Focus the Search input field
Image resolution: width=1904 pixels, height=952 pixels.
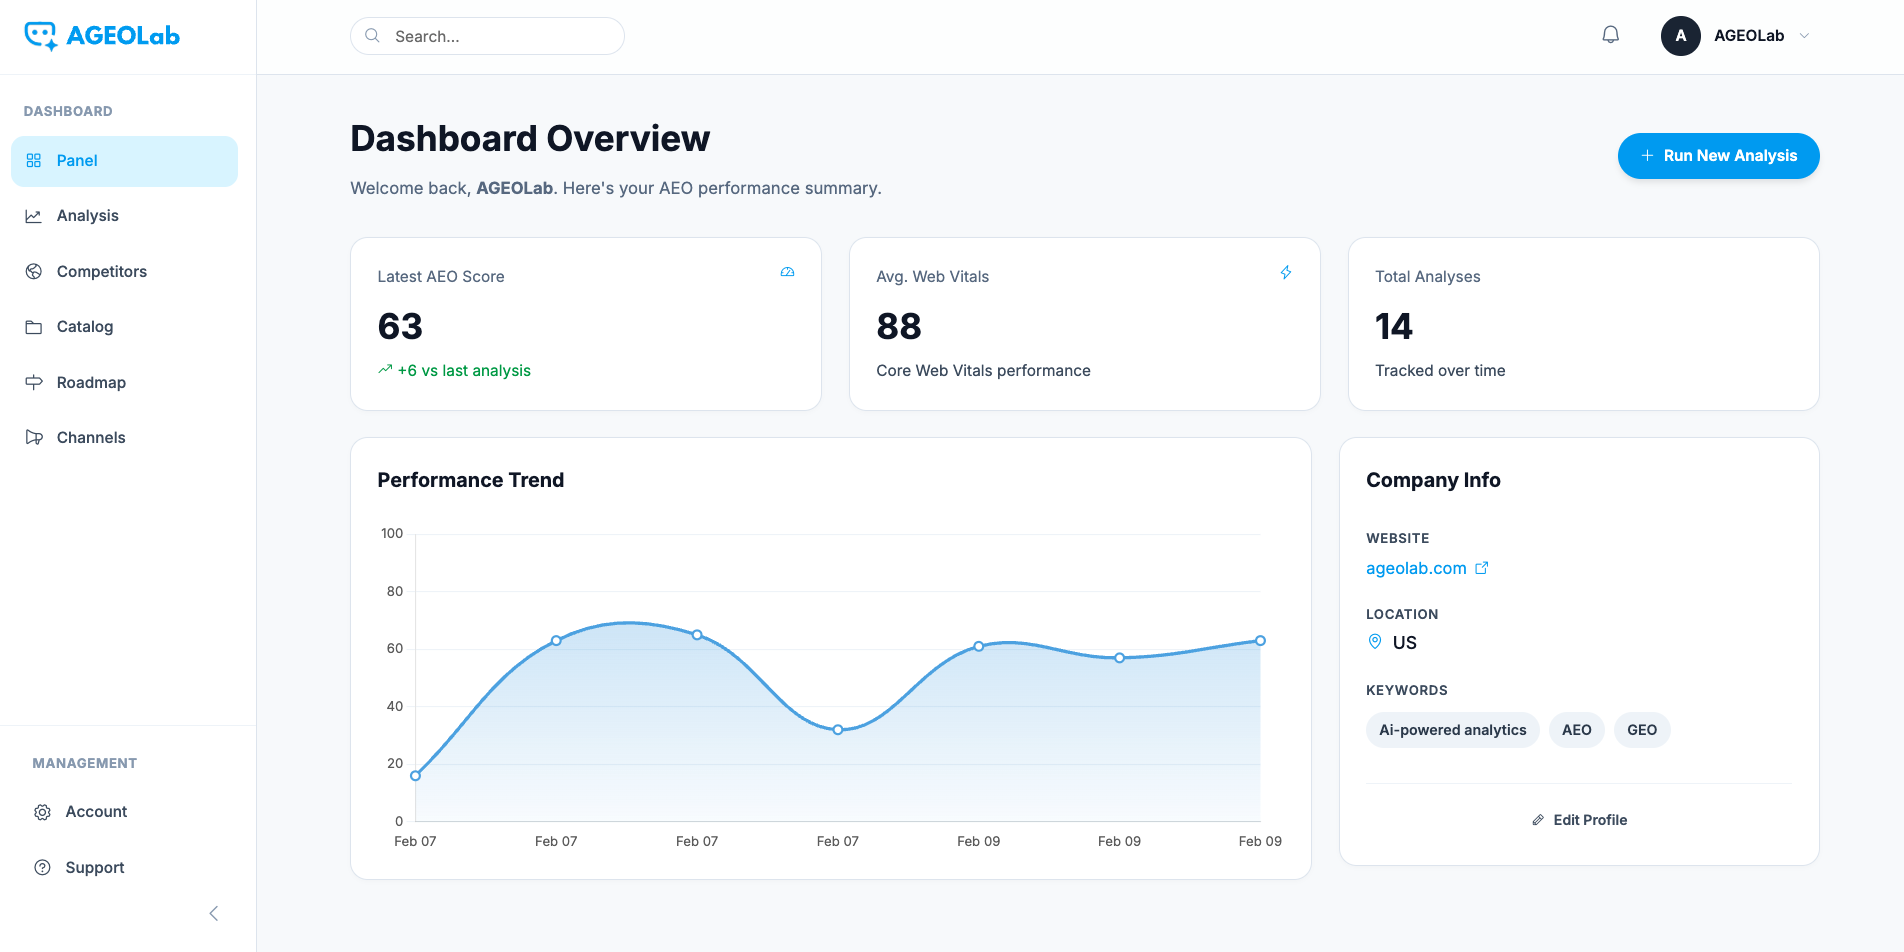[500, 36]
